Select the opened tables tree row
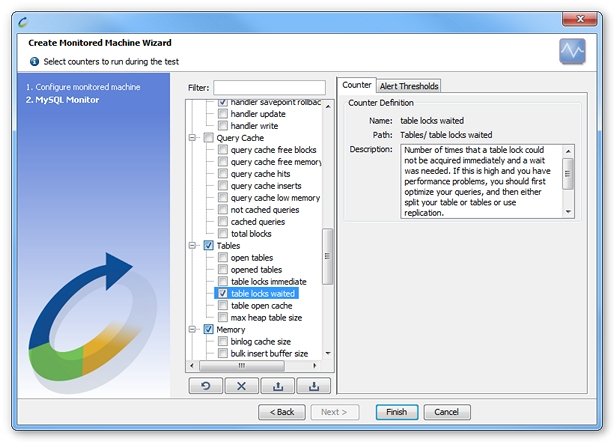614x442 pixels. tap(256, 269)
